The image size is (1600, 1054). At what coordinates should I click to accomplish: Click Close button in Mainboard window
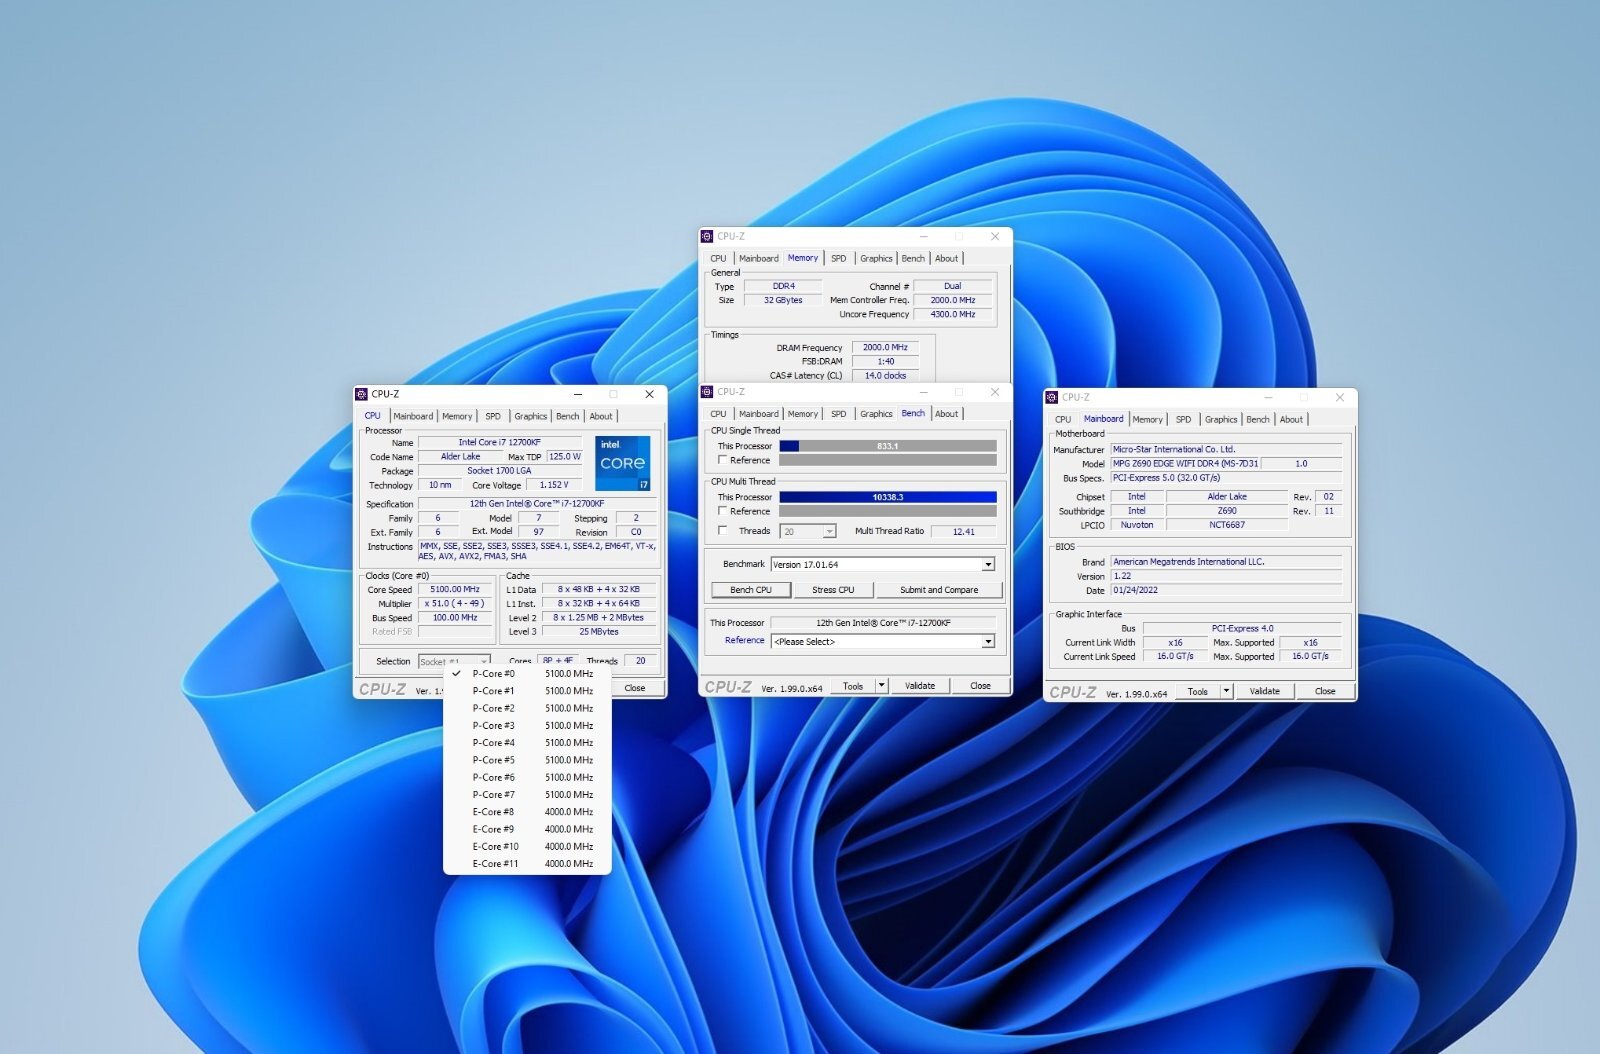(1325, 691)
